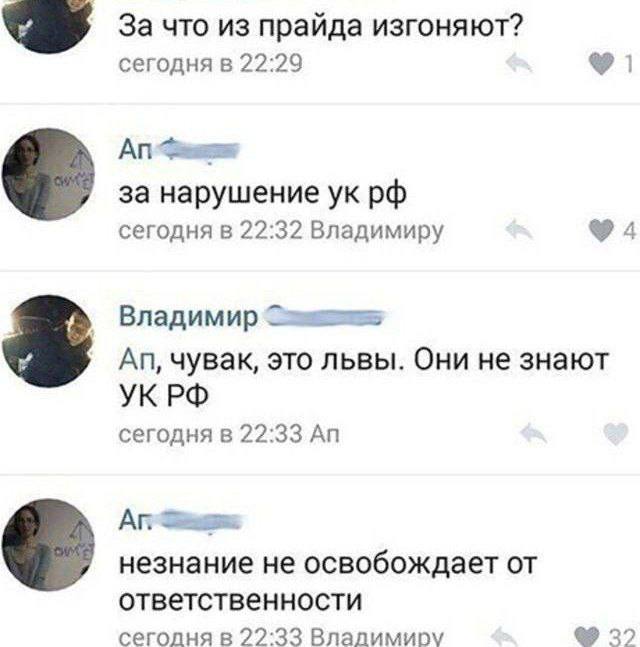This screenshot has width=640, height=647.
Task: Open 'Владимиру' reply reference at 22:32
Action: [377, 231]
